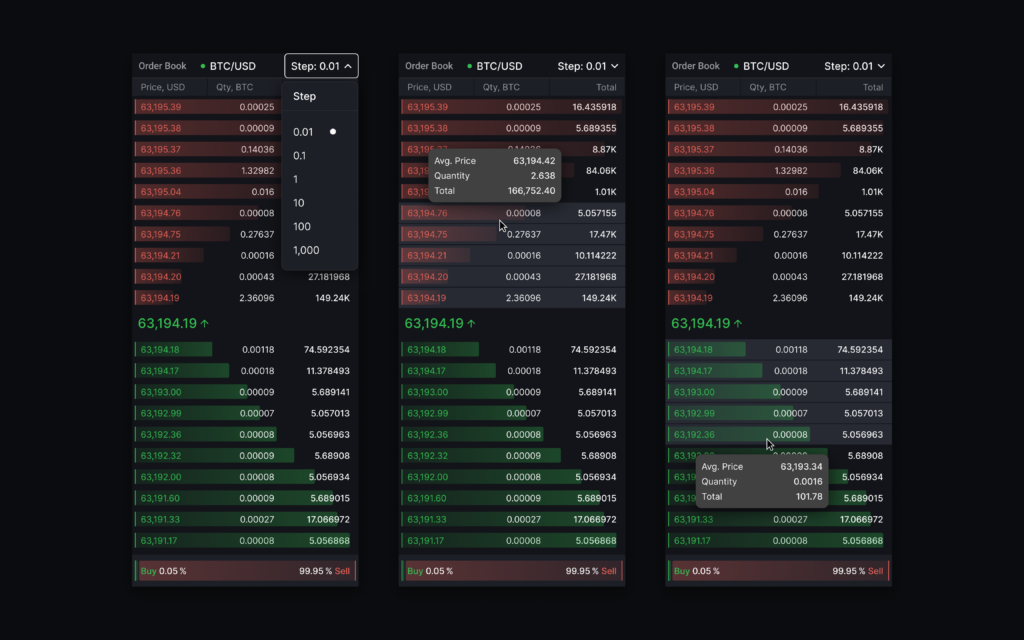
Task: Click the Buy/Sell ratio bar in left order book
Action: tap(246, 571)
